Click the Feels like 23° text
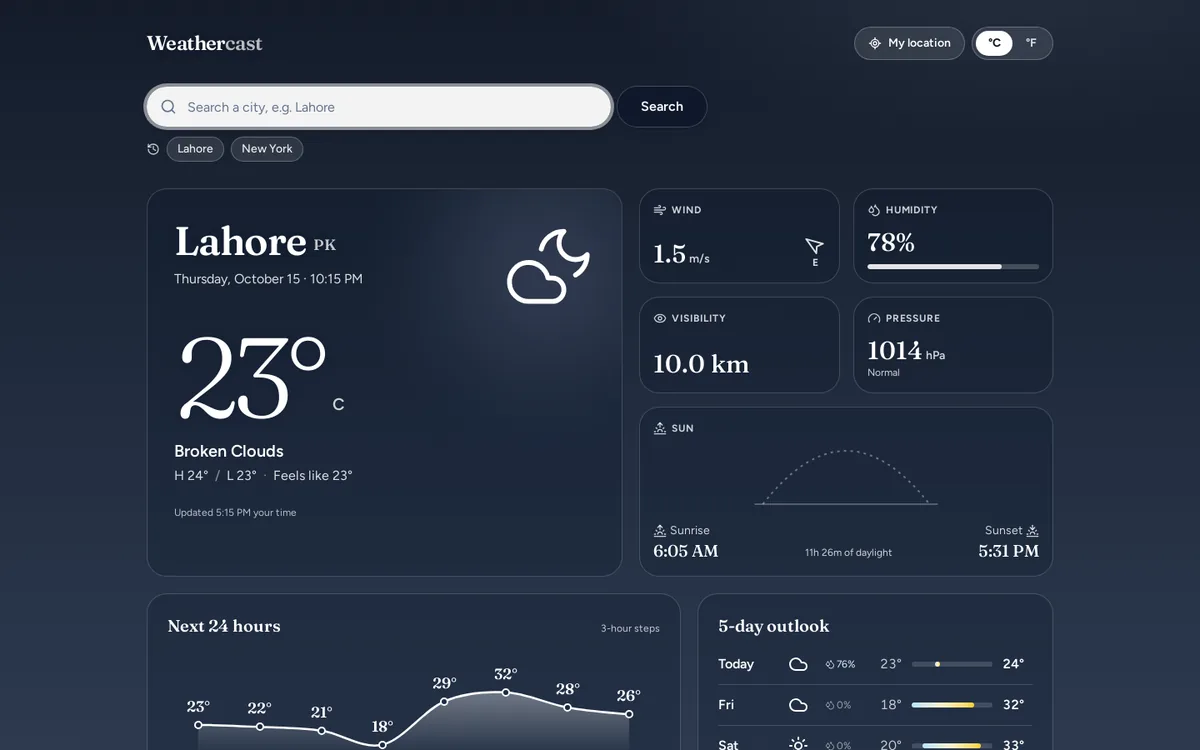Screen dimensions: 1200x750 (313, 476)
